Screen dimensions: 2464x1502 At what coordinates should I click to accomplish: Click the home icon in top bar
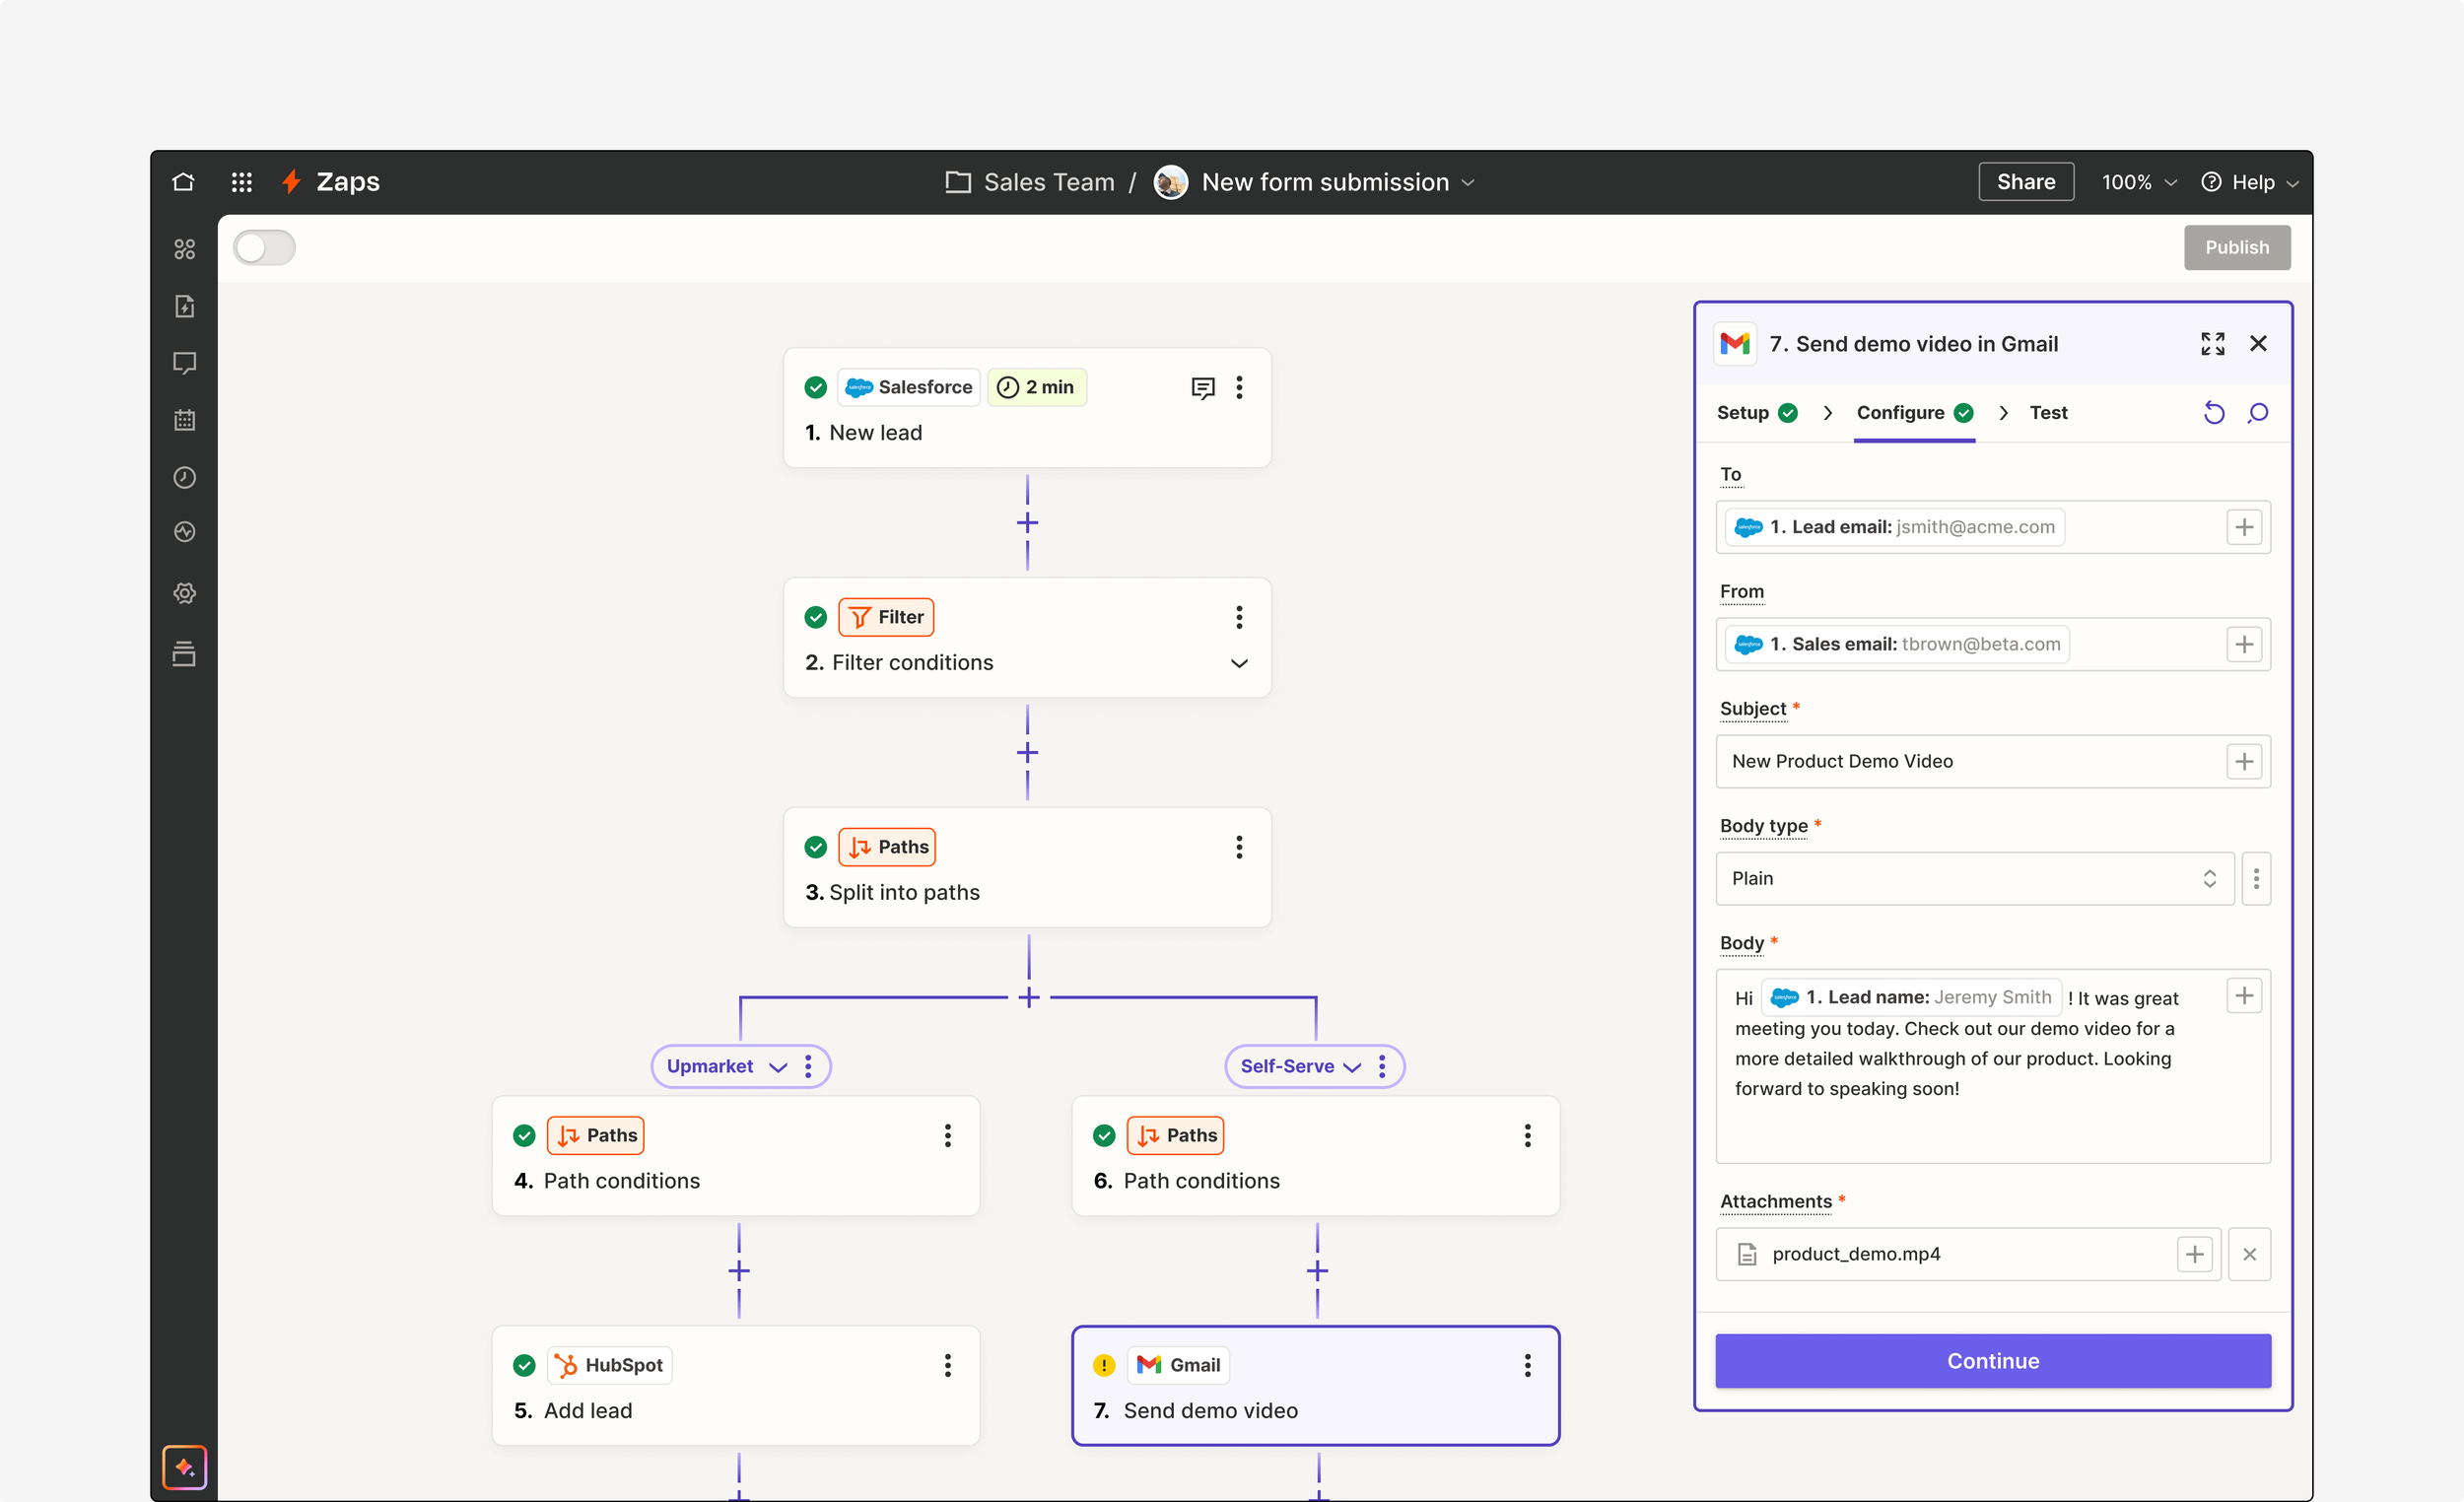(183, 182)
